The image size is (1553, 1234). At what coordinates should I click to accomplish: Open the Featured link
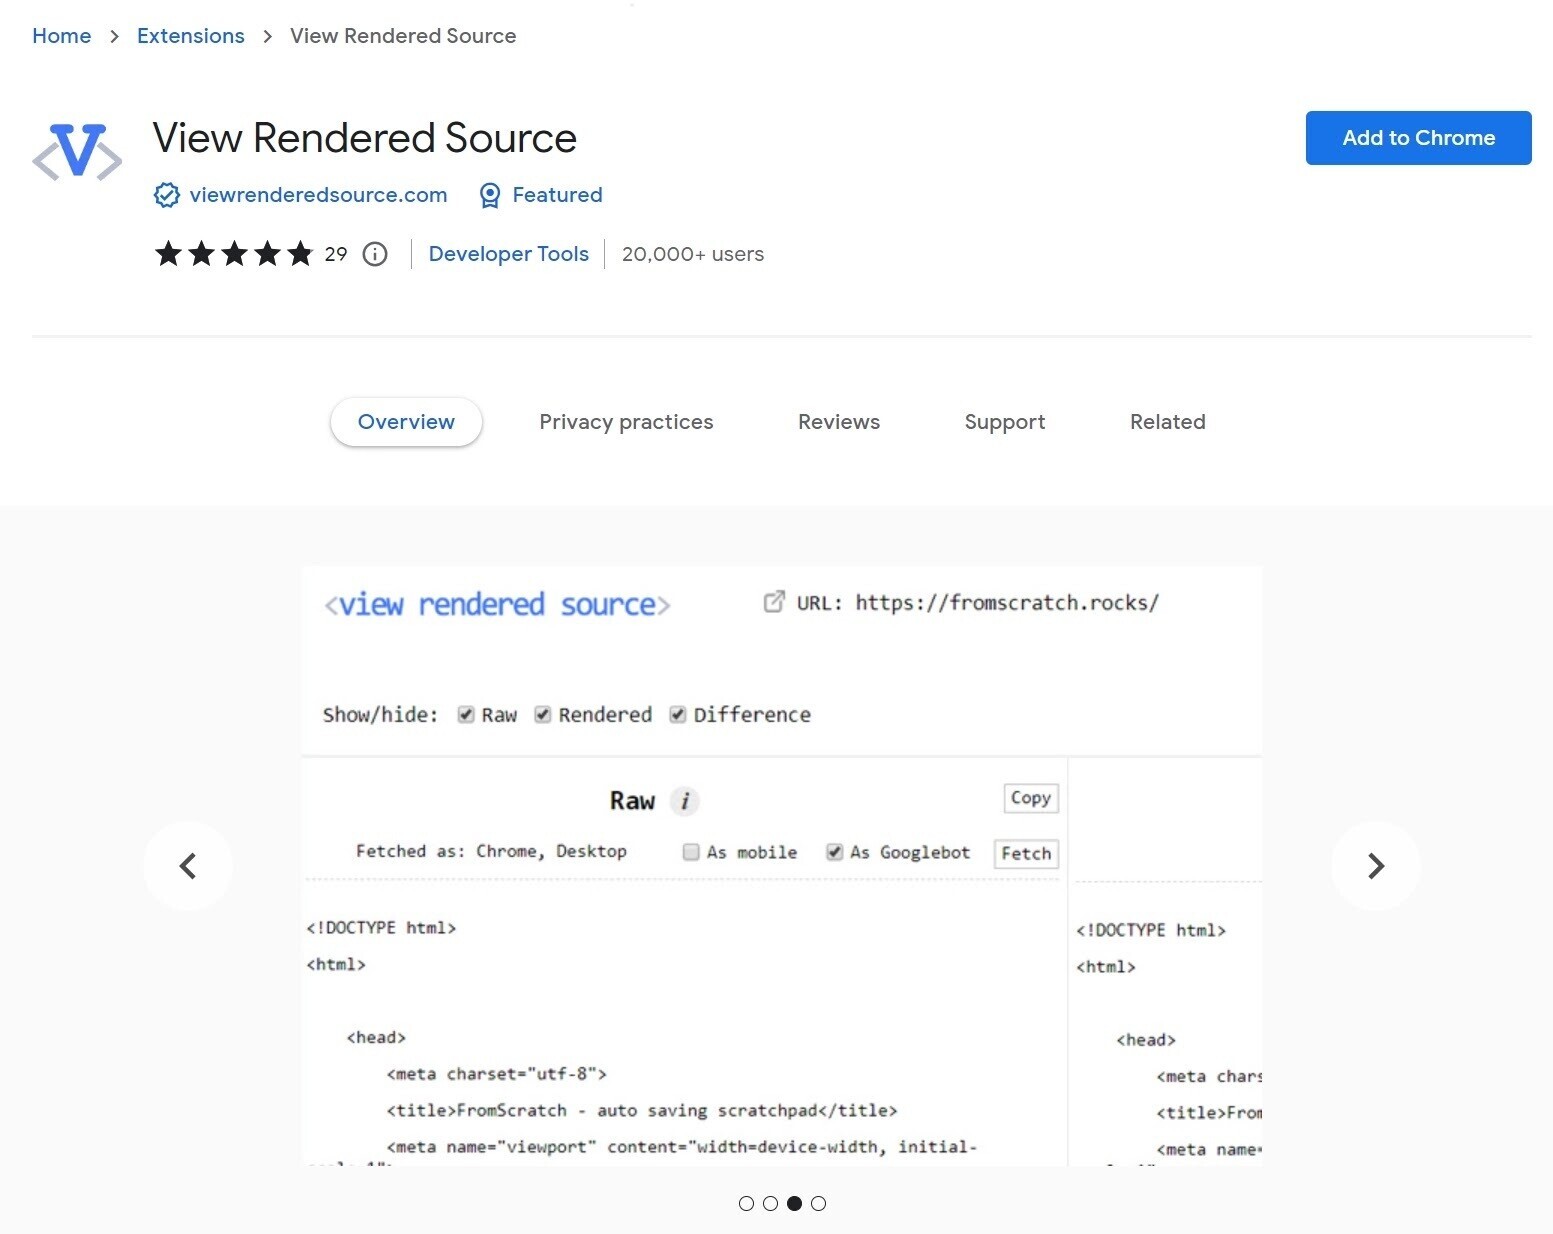pyautogui.click(x=557, y=195)
